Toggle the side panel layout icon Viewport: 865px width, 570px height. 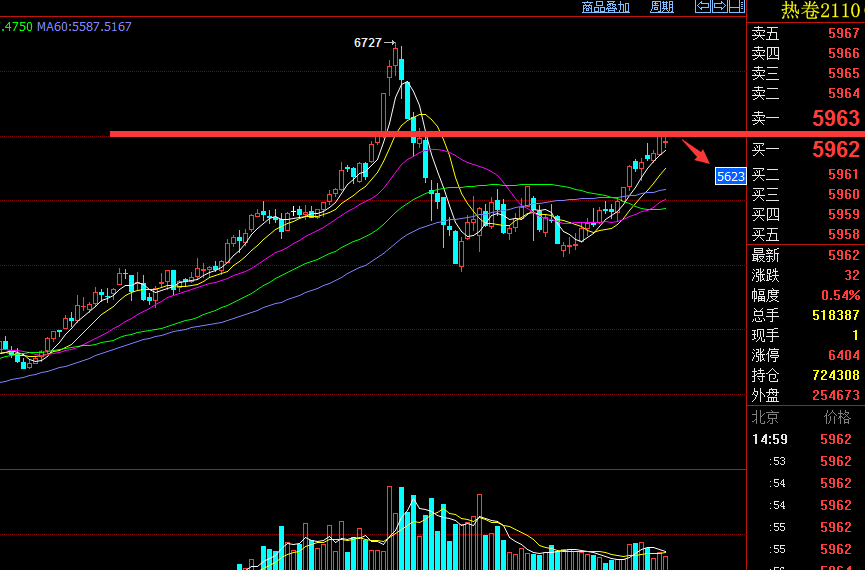[736, 7]
